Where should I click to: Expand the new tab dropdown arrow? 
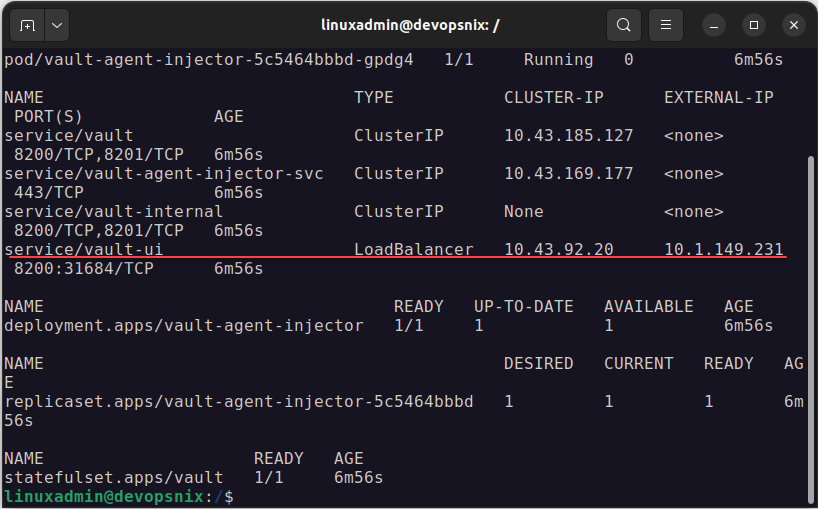pyautogui.click(x=56, y=24)
